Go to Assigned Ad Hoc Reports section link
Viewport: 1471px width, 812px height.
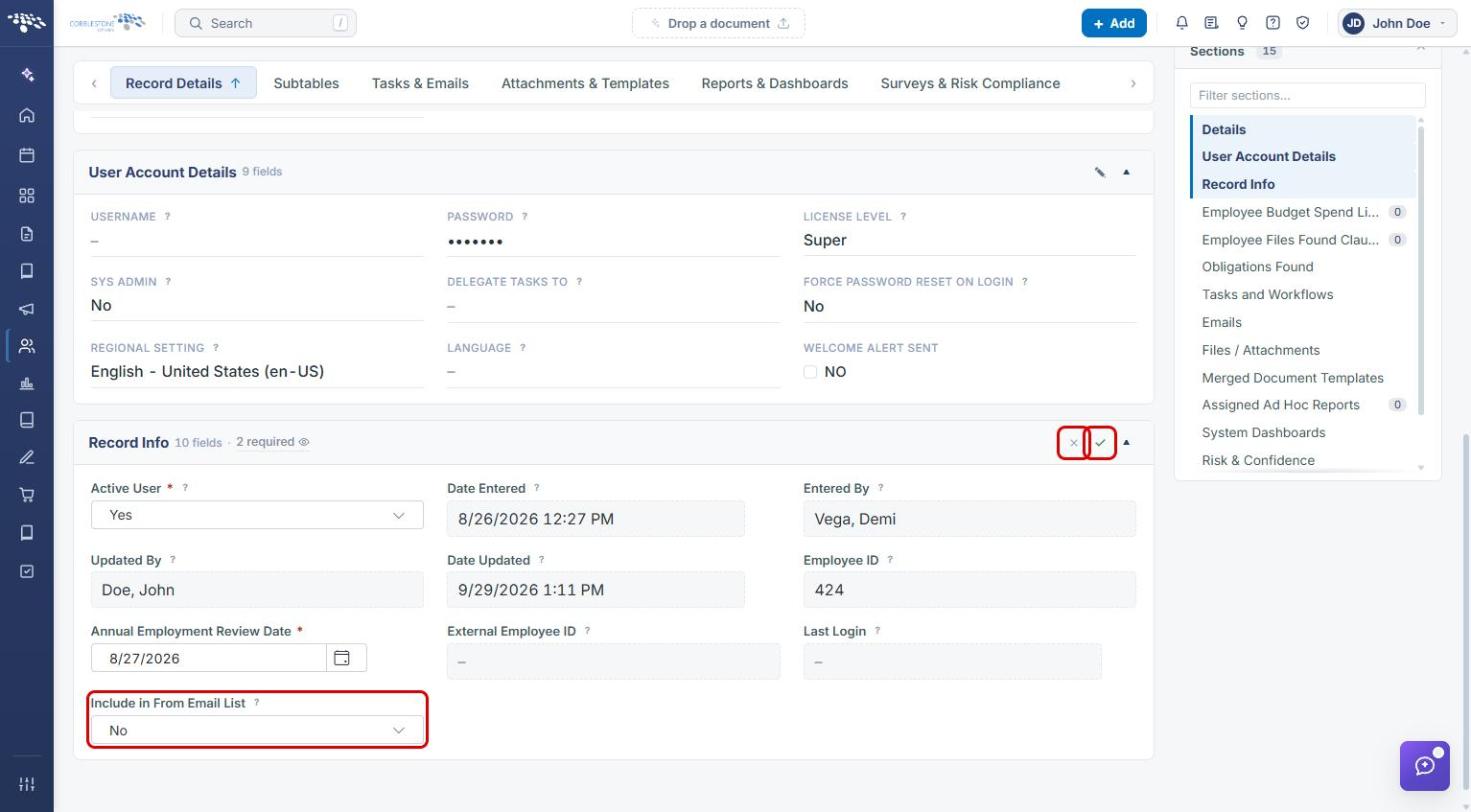pyautogui.click(x=1280, y=405)
